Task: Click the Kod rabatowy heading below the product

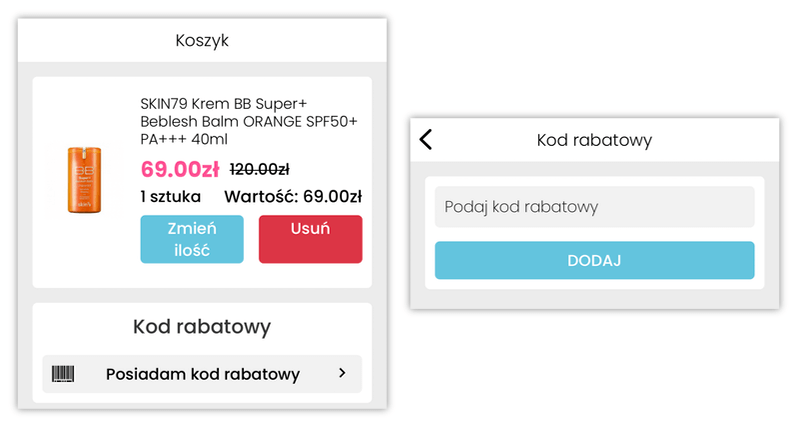Action: coord(202,326)
